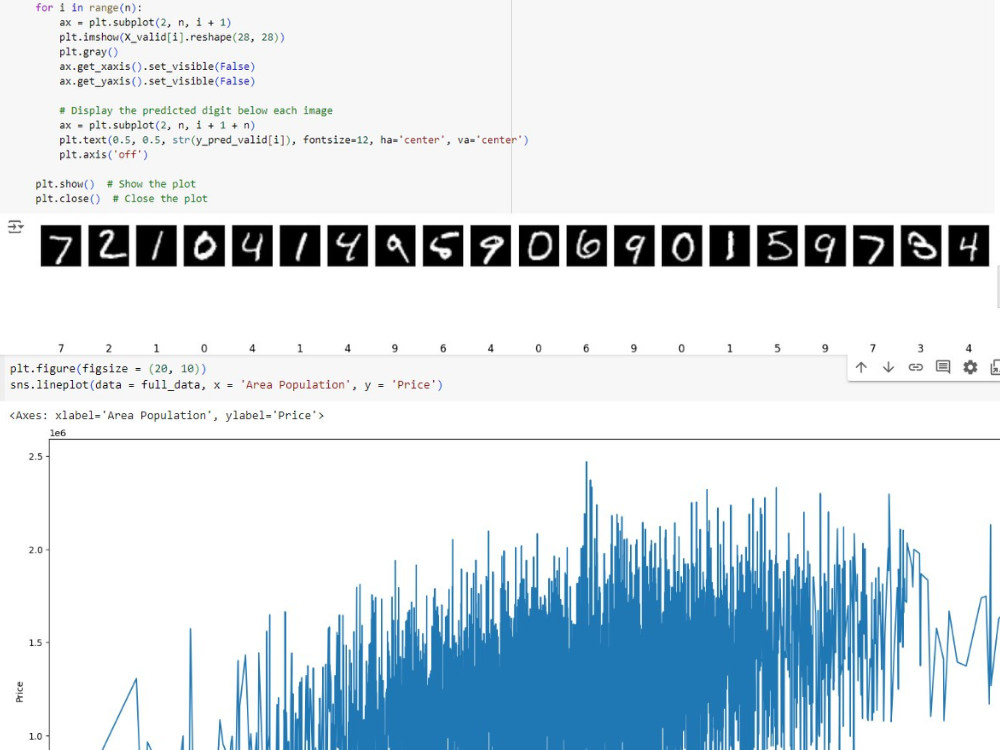
Task: Click the 1.5 y-axis tick label
Action: click(x=35, y=642)
